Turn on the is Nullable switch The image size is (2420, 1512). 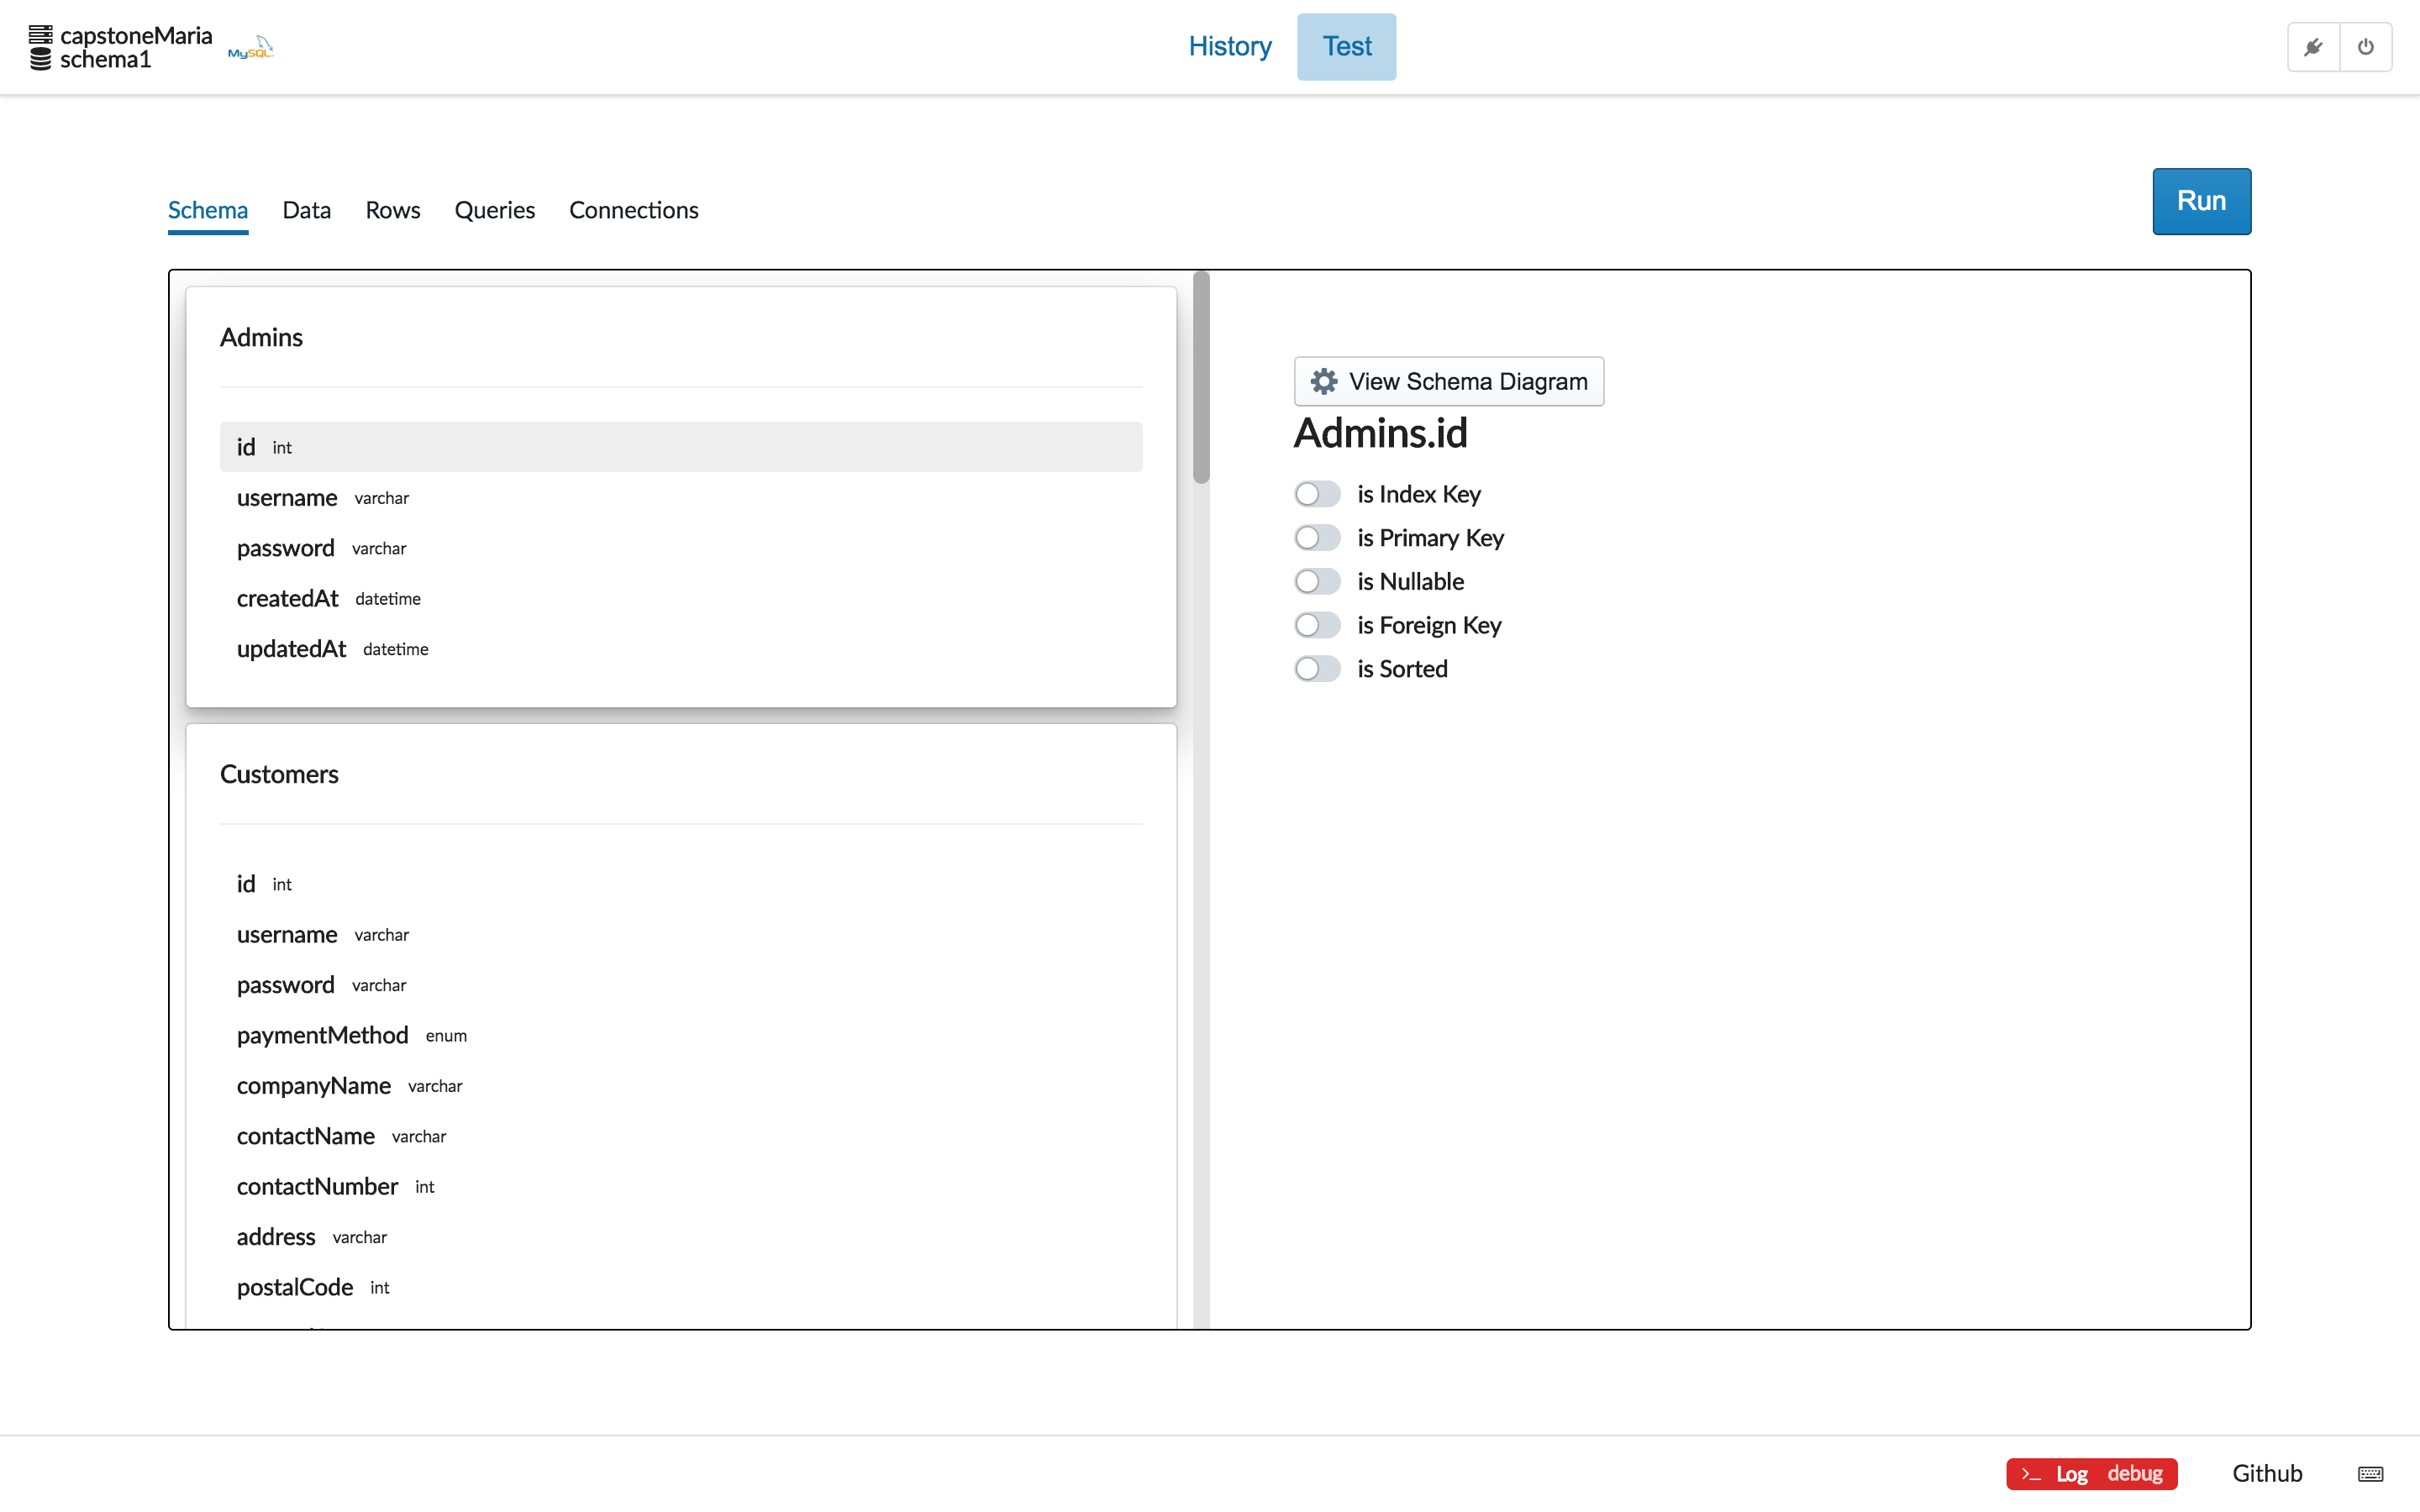click(1316, 581)
